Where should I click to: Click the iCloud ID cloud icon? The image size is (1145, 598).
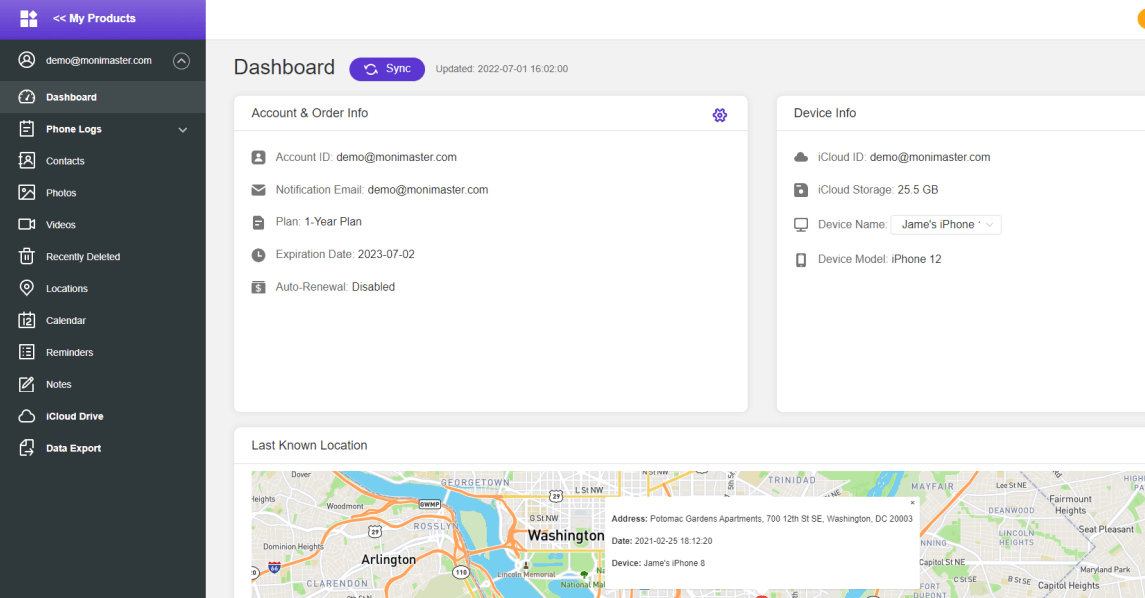point(801,157)
